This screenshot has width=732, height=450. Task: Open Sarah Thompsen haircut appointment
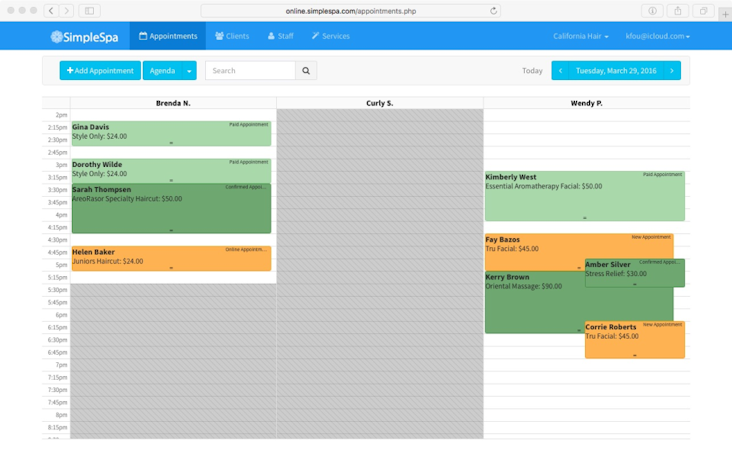[171, 208]
